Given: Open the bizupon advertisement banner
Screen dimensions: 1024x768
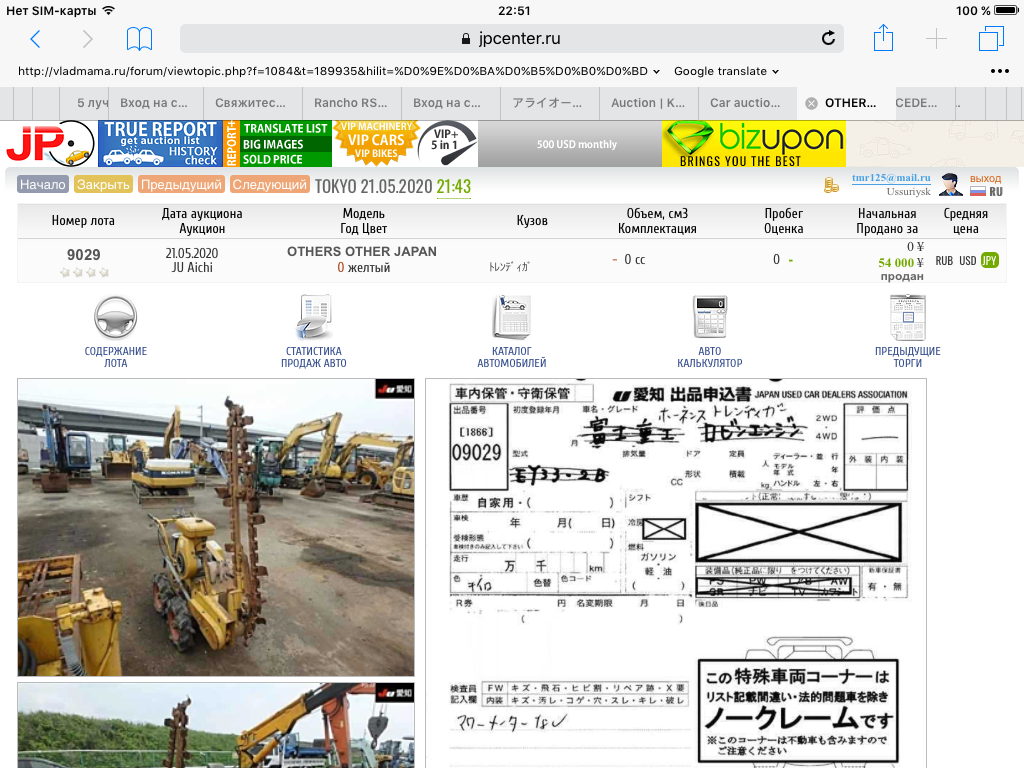Looking at the screenshot, I should 754,144.
